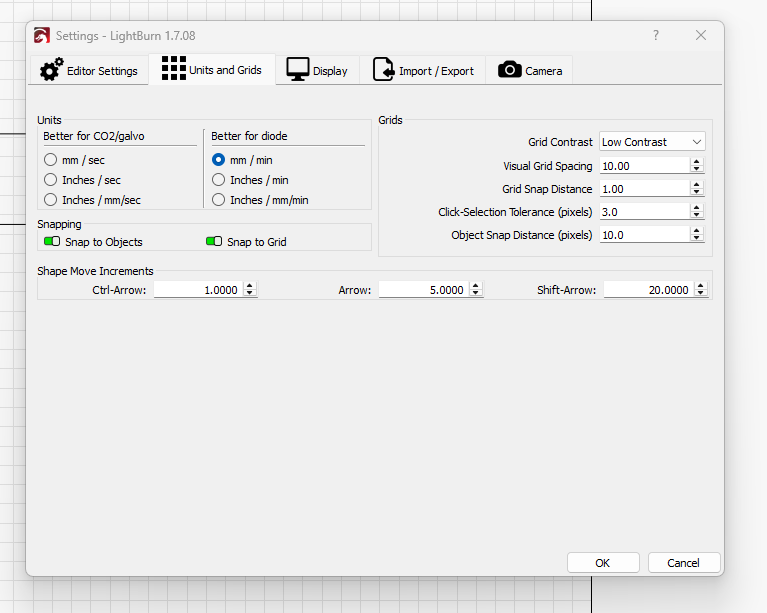Click the Editor Settings gear icon
The width and height of the screenshot is (767, 613).
[51, 71]
